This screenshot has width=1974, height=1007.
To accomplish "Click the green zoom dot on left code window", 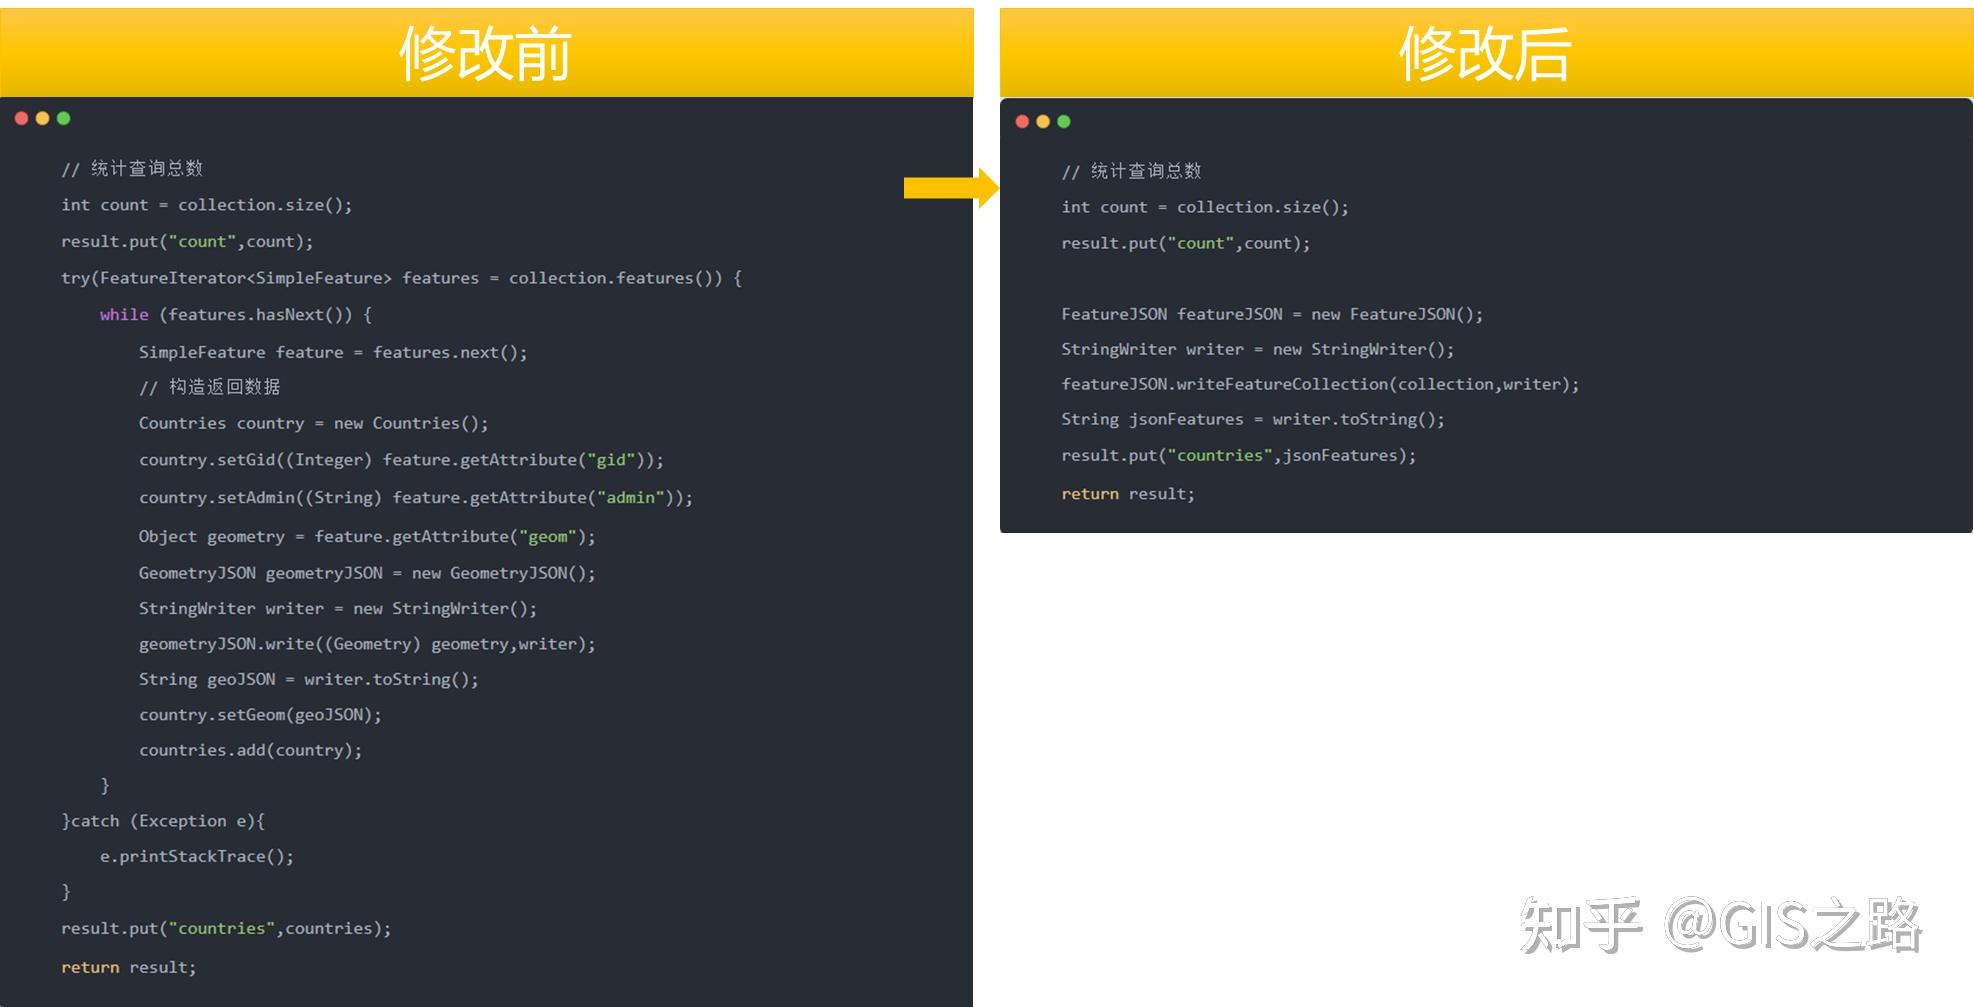I will 63,118.
